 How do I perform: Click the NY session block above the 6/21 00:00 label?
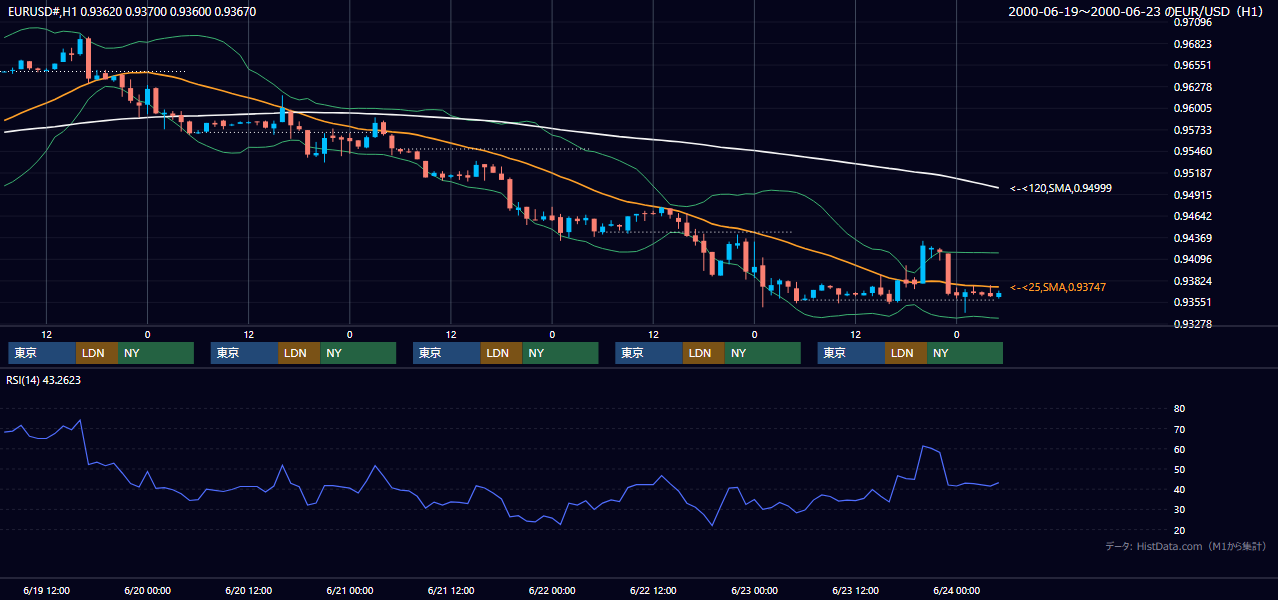[358, 353]
